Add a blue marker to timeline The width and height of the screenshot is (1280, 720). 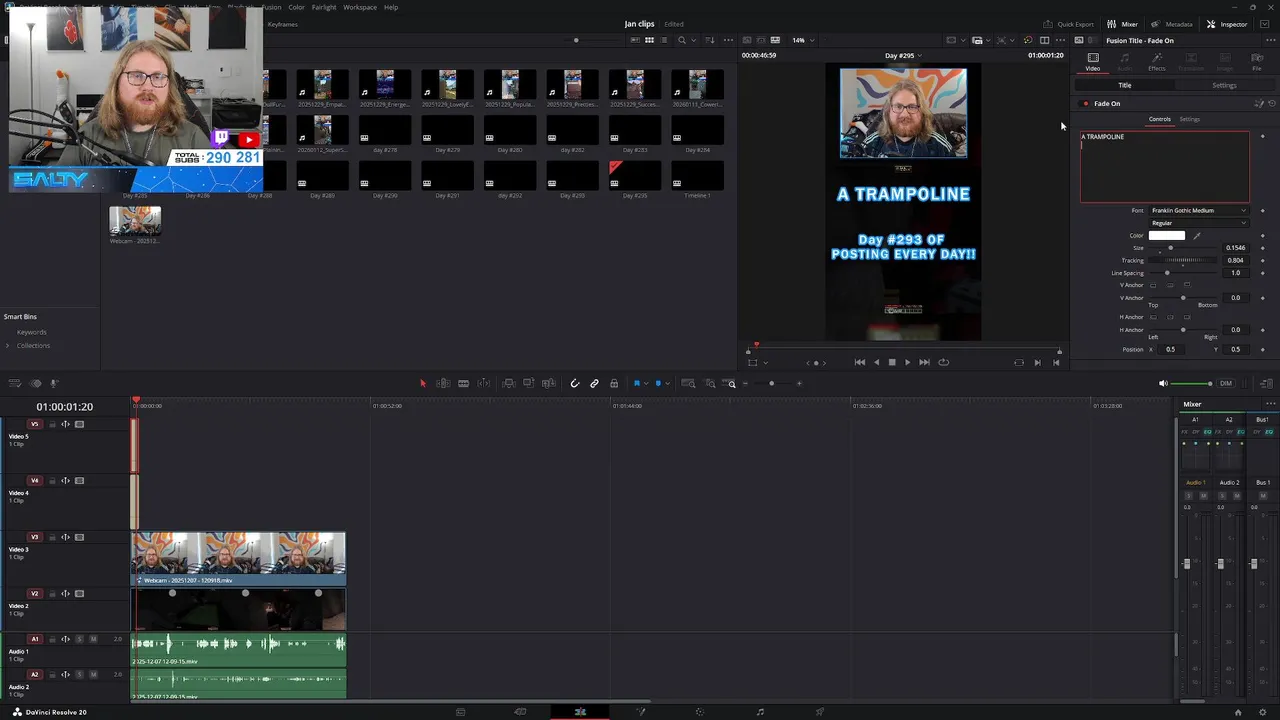657,383
